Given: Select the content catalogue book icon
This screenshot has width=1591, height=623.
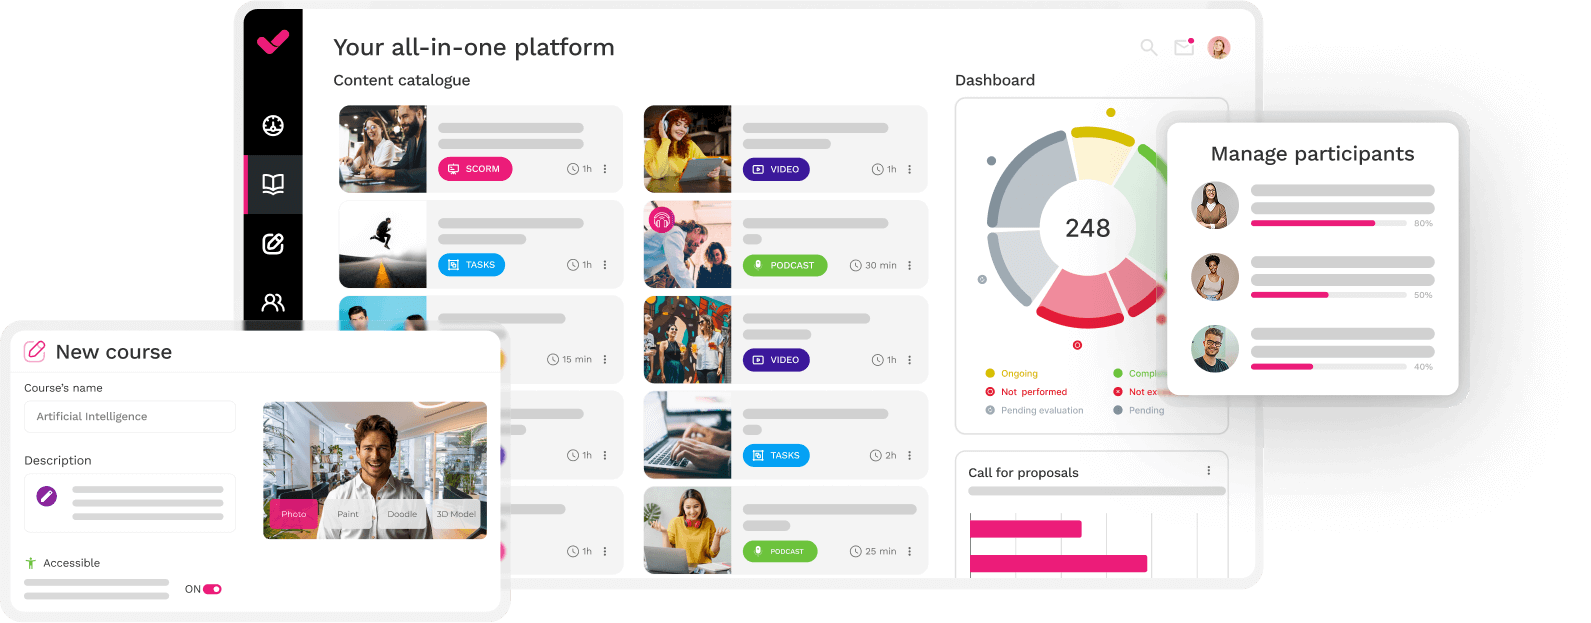Looking at the screenshot, I should [x=273, y=184].
